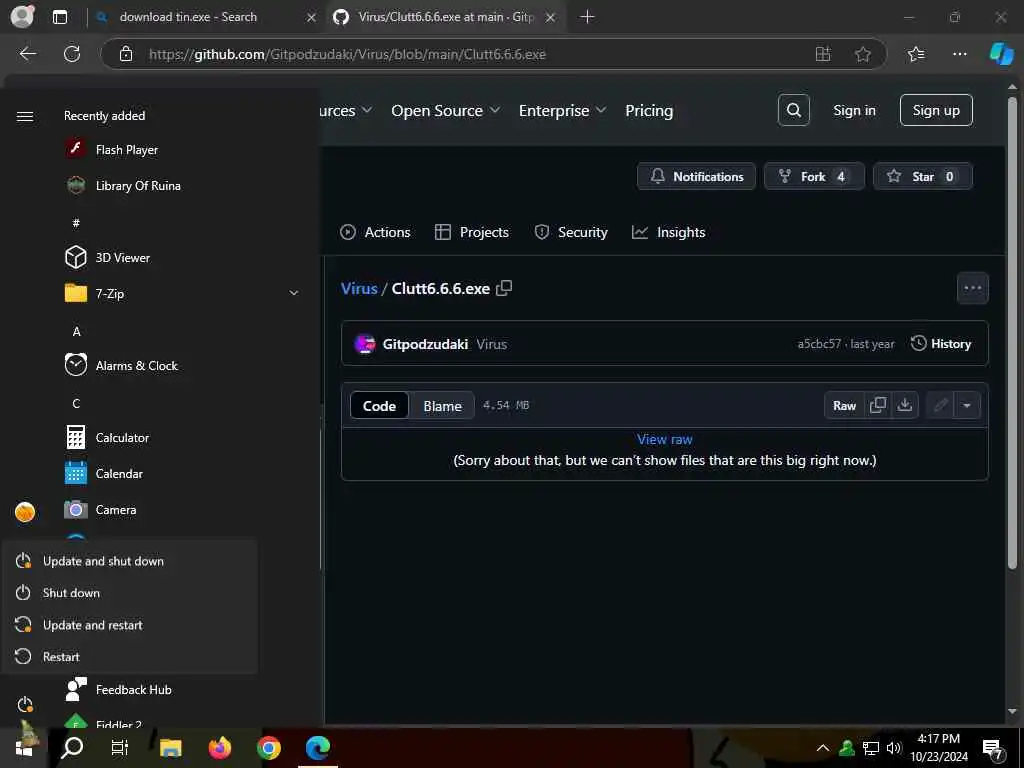Click the volume speaker tray icon
The width and height of the screenshot is (1024, 768).
pyautogui.click(x=893, y=748)
